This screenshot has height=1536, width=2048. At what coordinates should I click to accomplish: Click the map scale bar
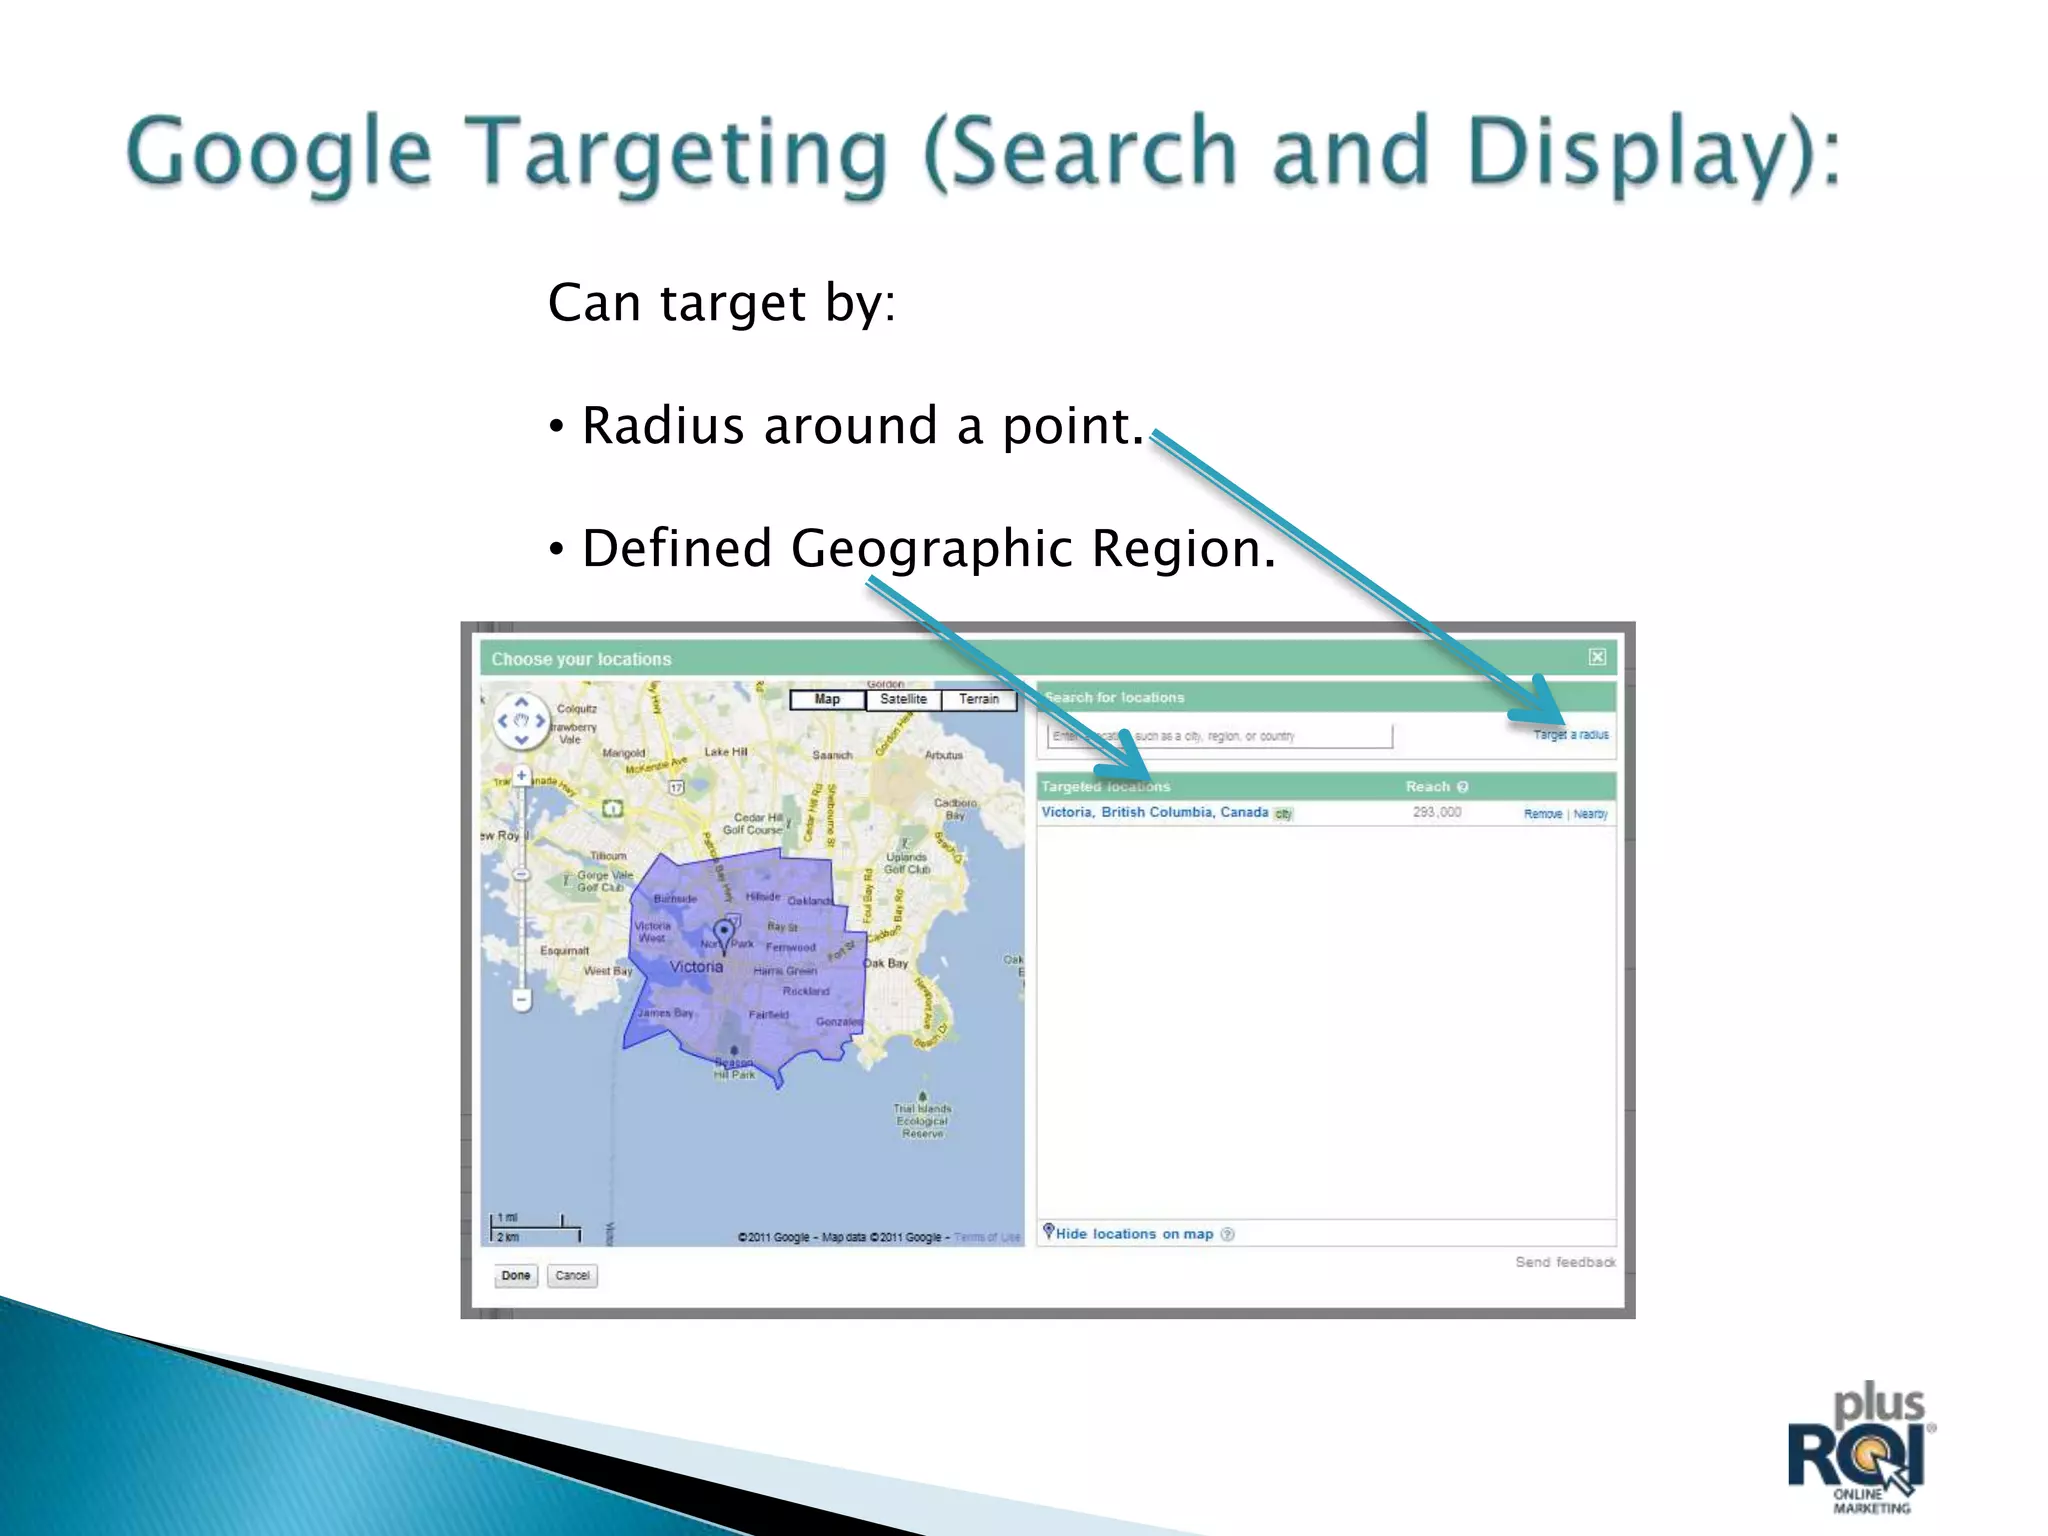click(x=536, y=1227)
